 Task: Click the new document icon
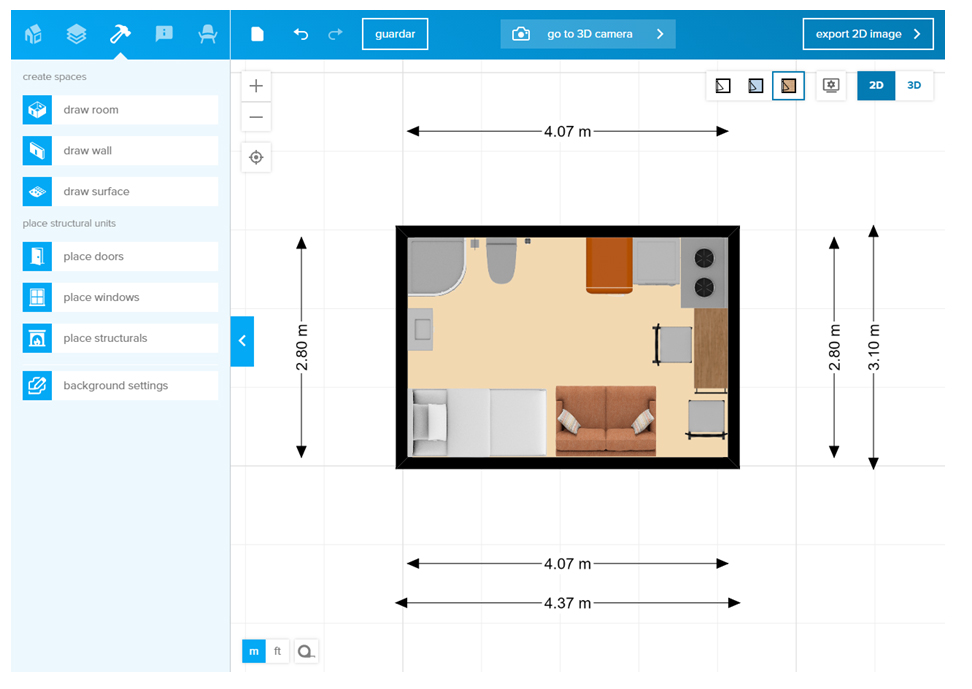pos(258,34)
